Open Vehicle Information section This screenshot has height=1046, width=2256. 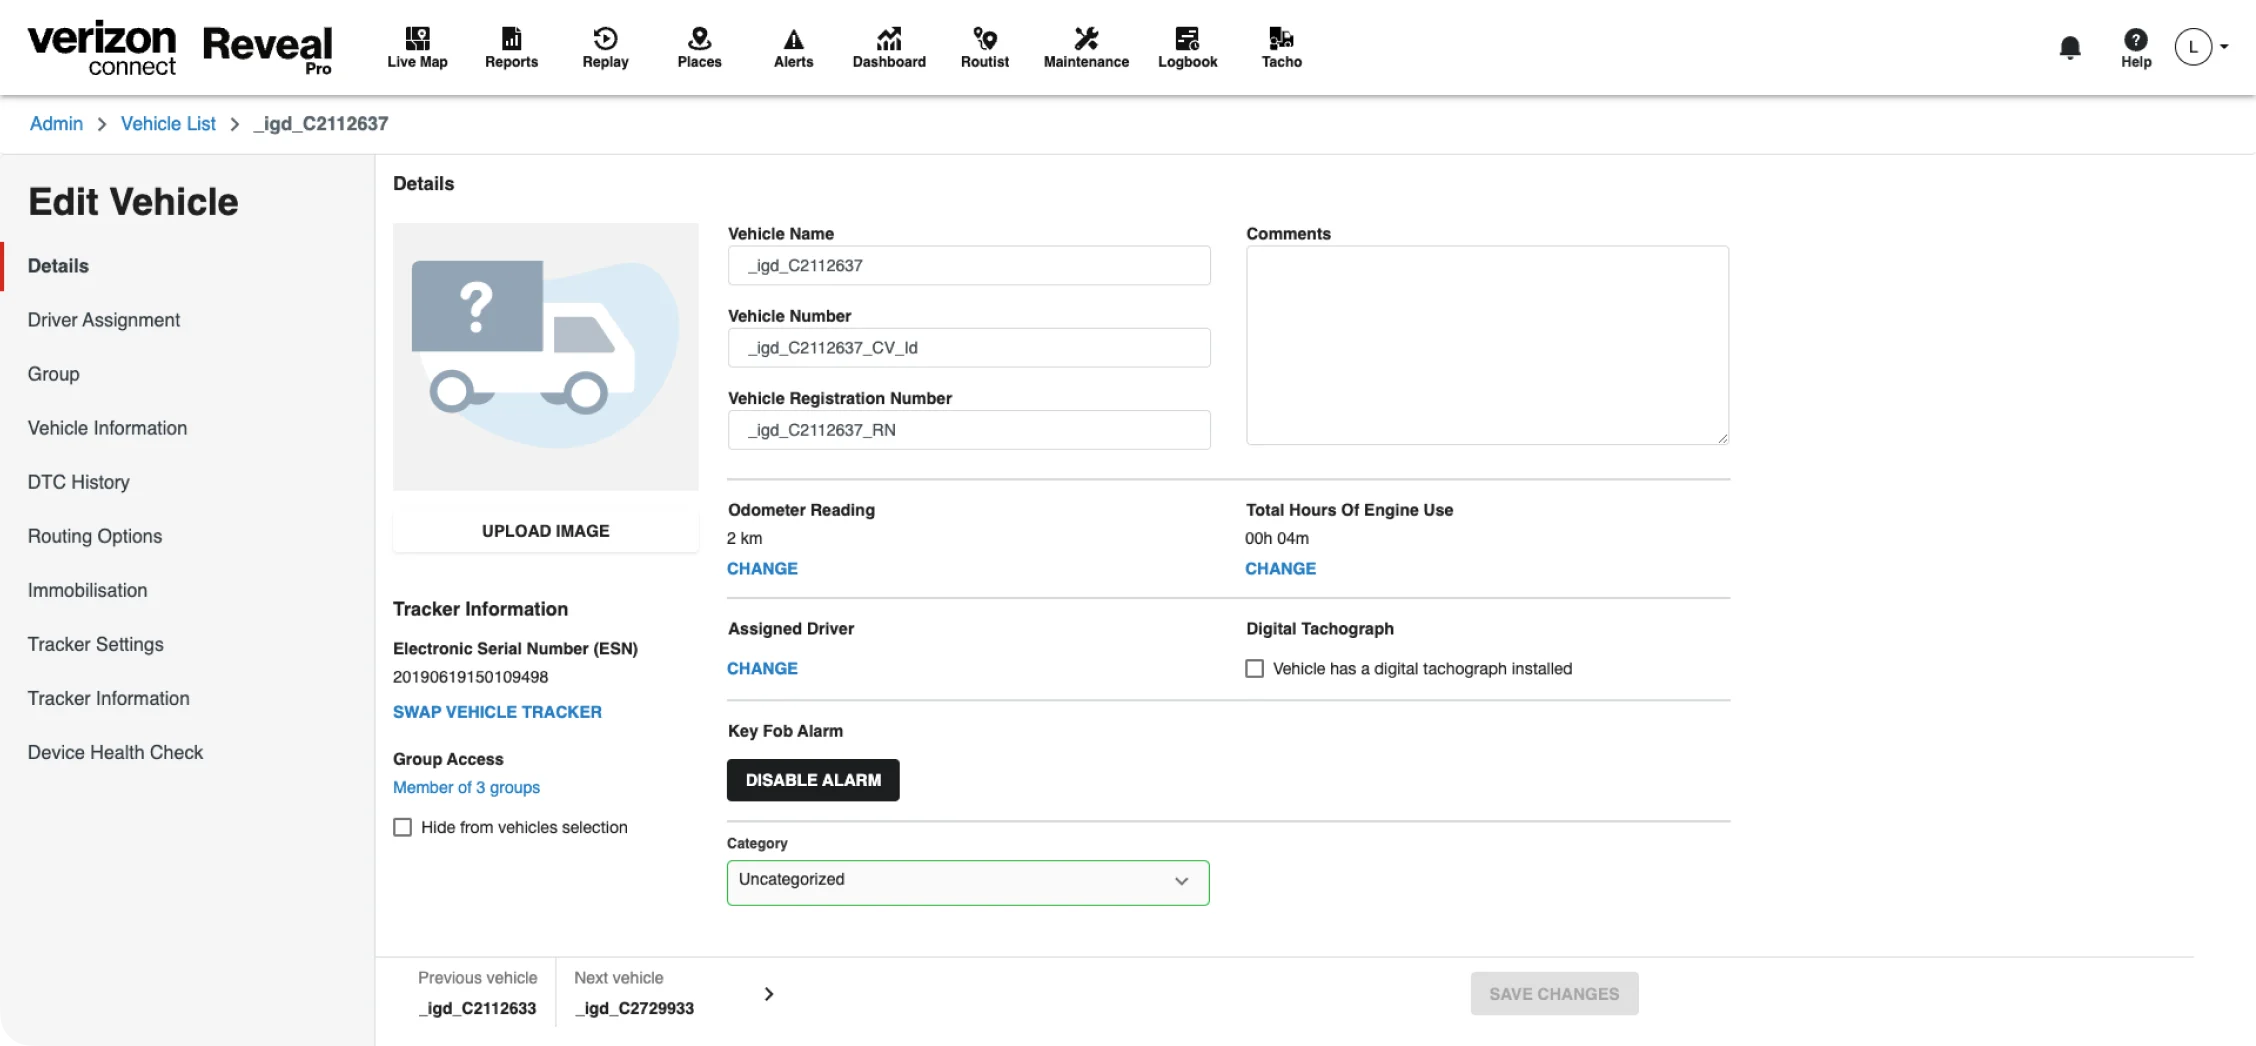[107, 428]
